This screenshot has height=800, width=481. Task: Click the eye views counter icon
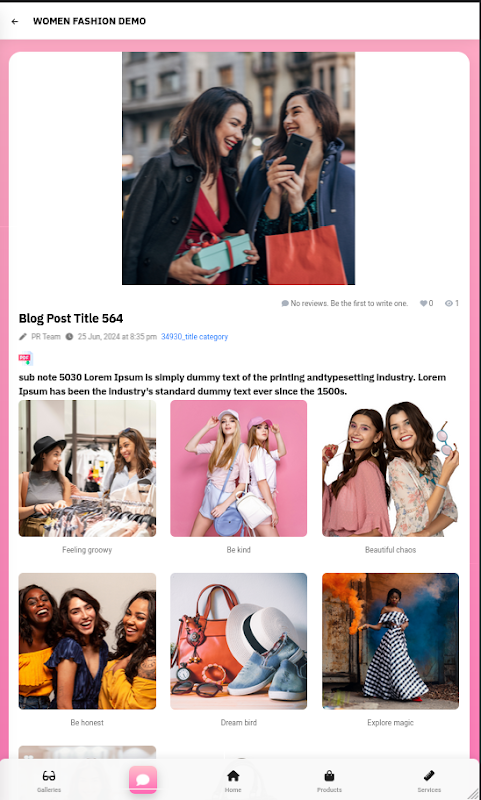(x=449, y=303)
